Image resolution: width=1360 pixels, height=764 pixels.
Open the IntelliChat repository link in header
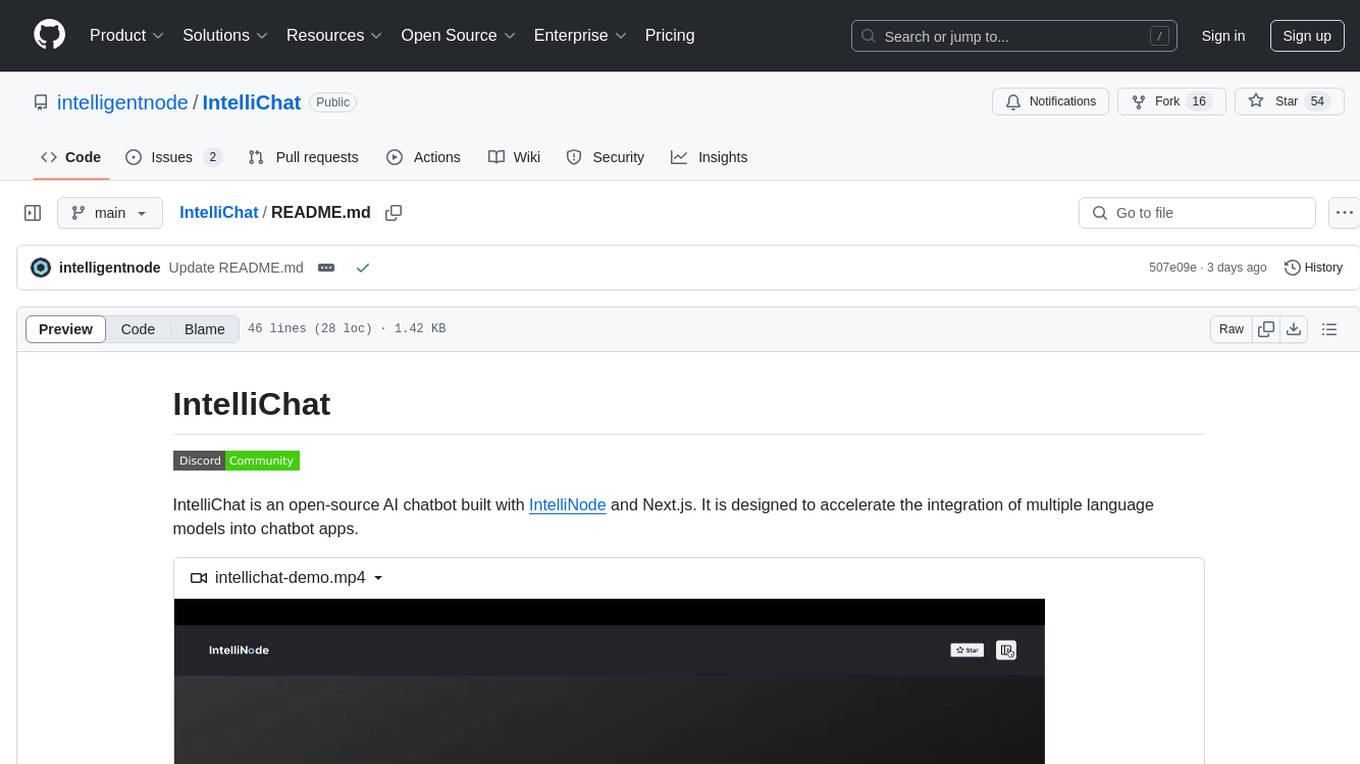tap(252, 102)
